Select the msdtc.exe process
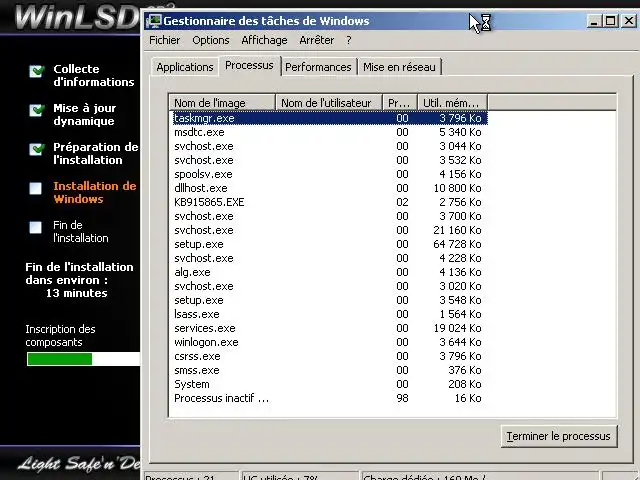The height and width of the screenshot is (480, 640). tap(330, 132)
